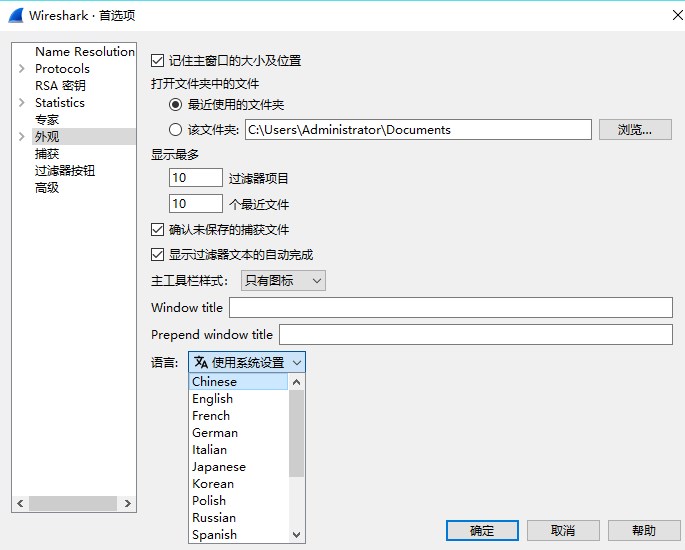Click the tree panel right scroll arrow
Screen dimensions: 685x550
pyautogui.click(x=128, y=503)
